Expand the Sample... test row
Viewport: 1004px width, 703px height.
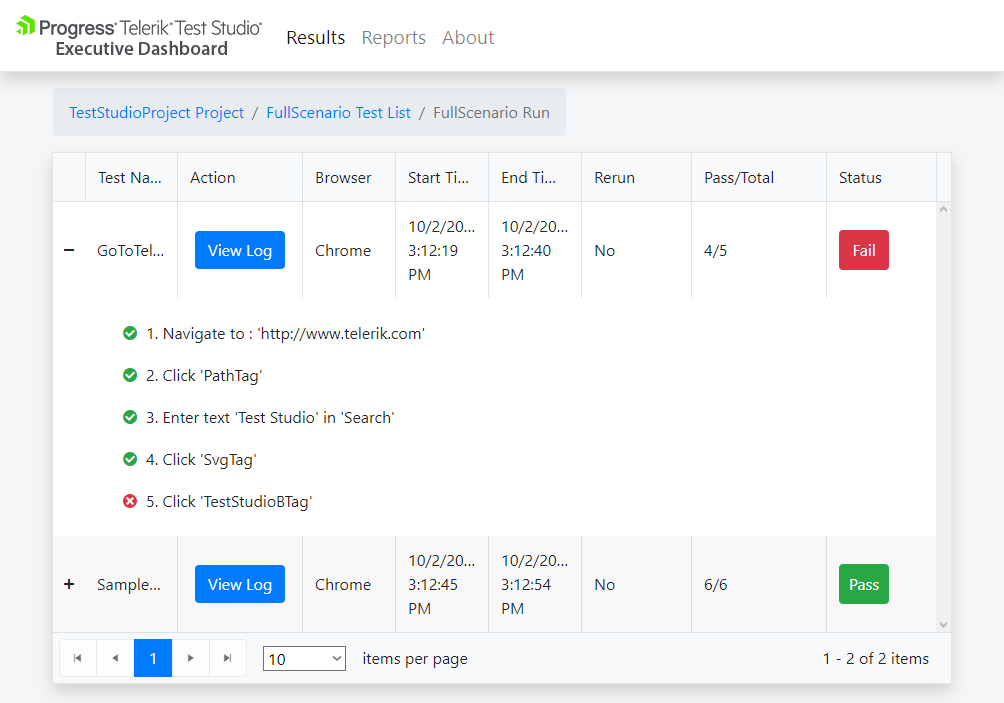click(69, 584)
